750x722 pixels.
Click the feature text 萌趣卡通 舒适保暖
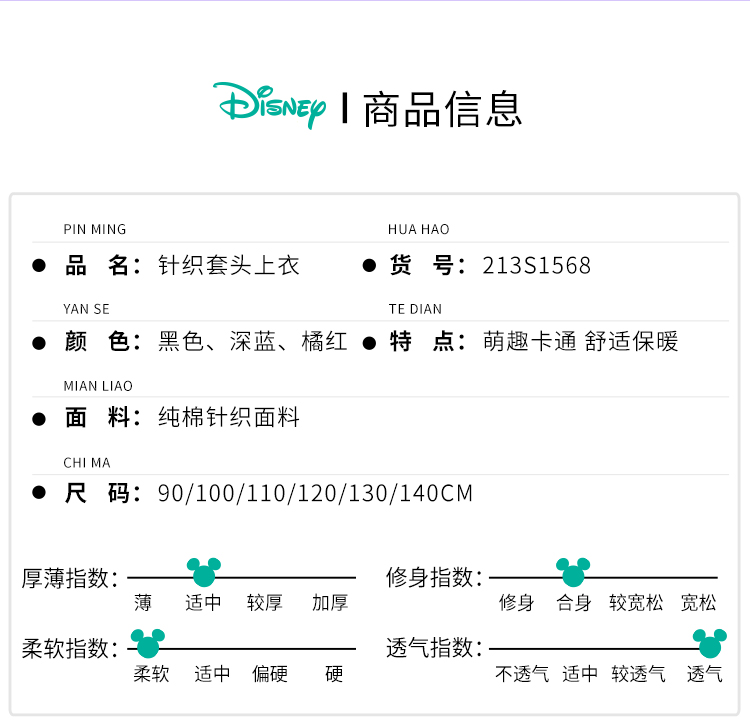coord(581,342)
